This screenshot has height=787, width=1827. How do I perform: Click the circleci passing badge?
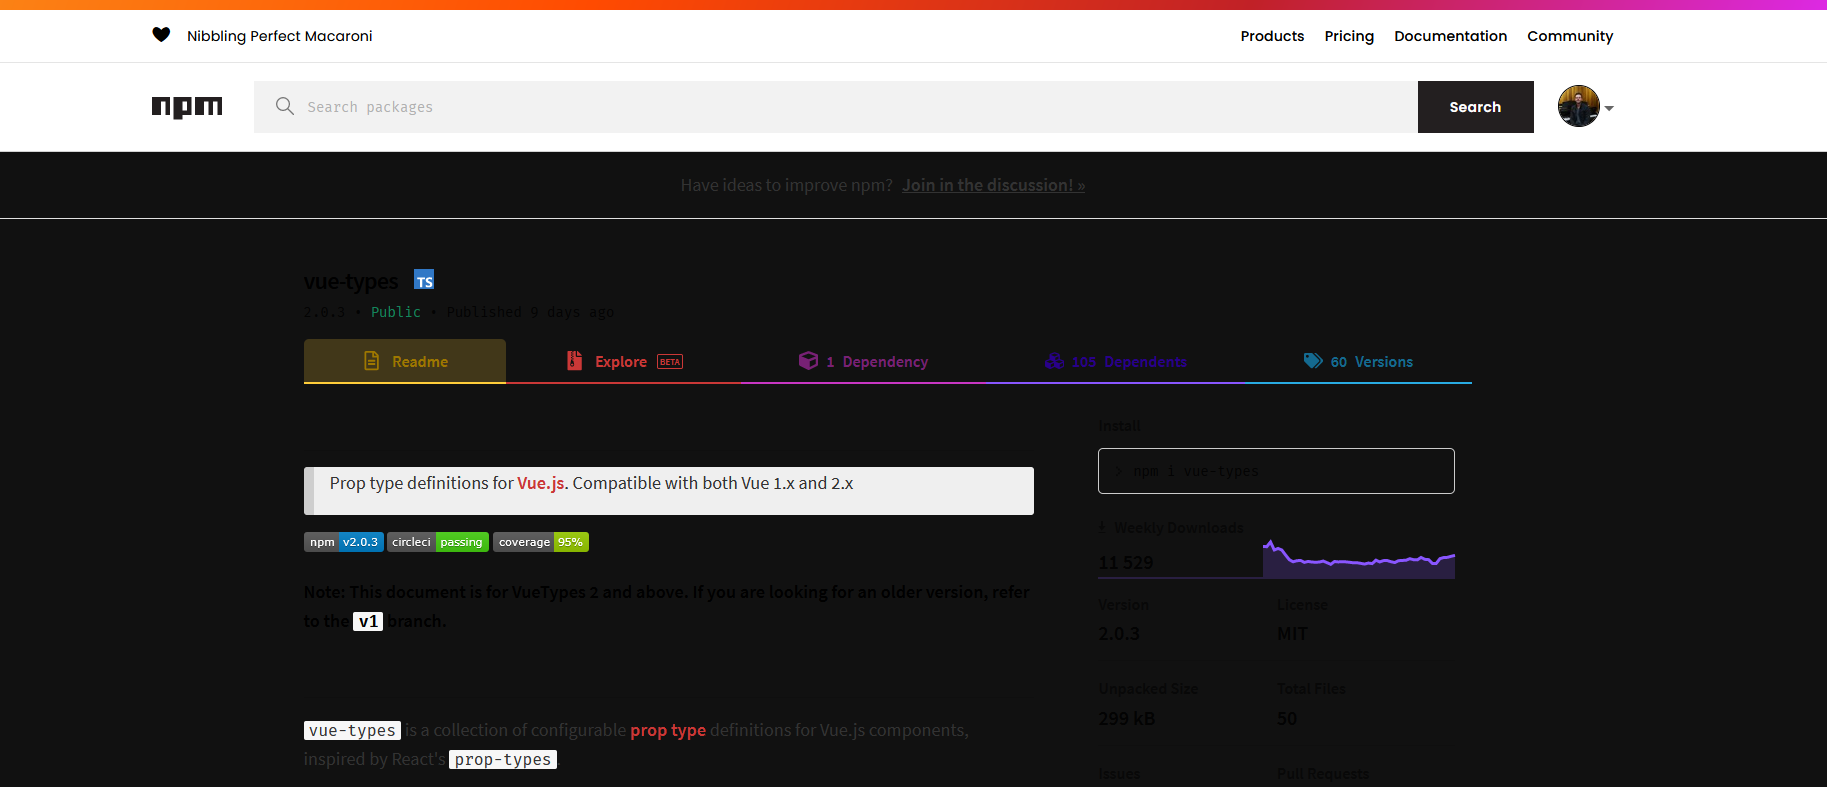(x=438, y=542)
